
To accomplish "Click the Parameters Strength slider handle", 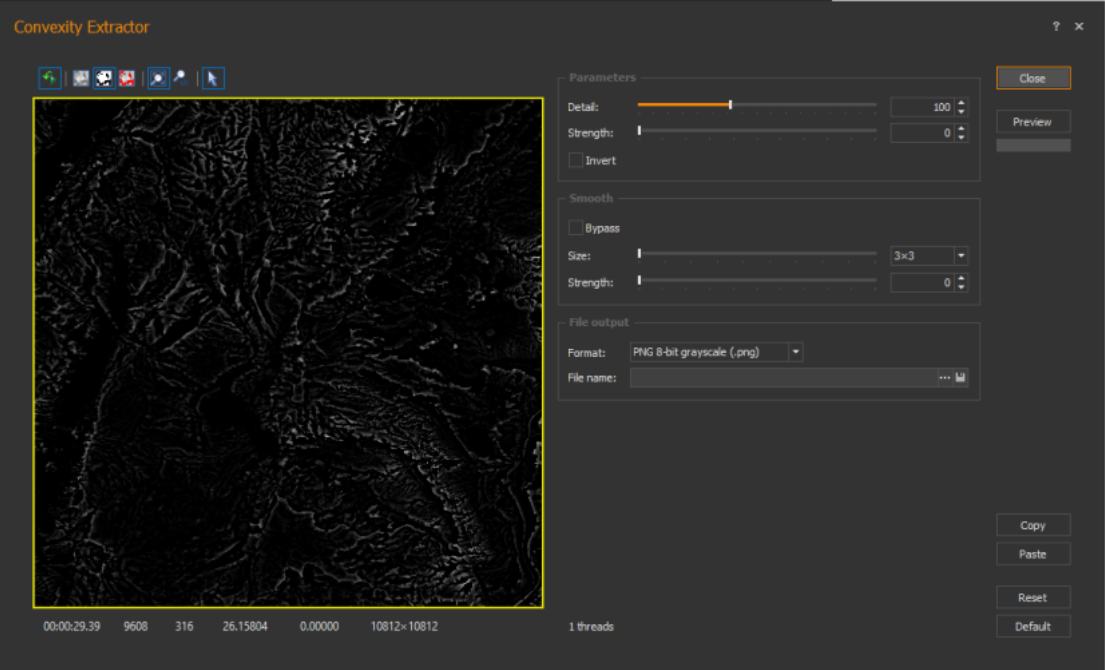I will coord(639,130).
